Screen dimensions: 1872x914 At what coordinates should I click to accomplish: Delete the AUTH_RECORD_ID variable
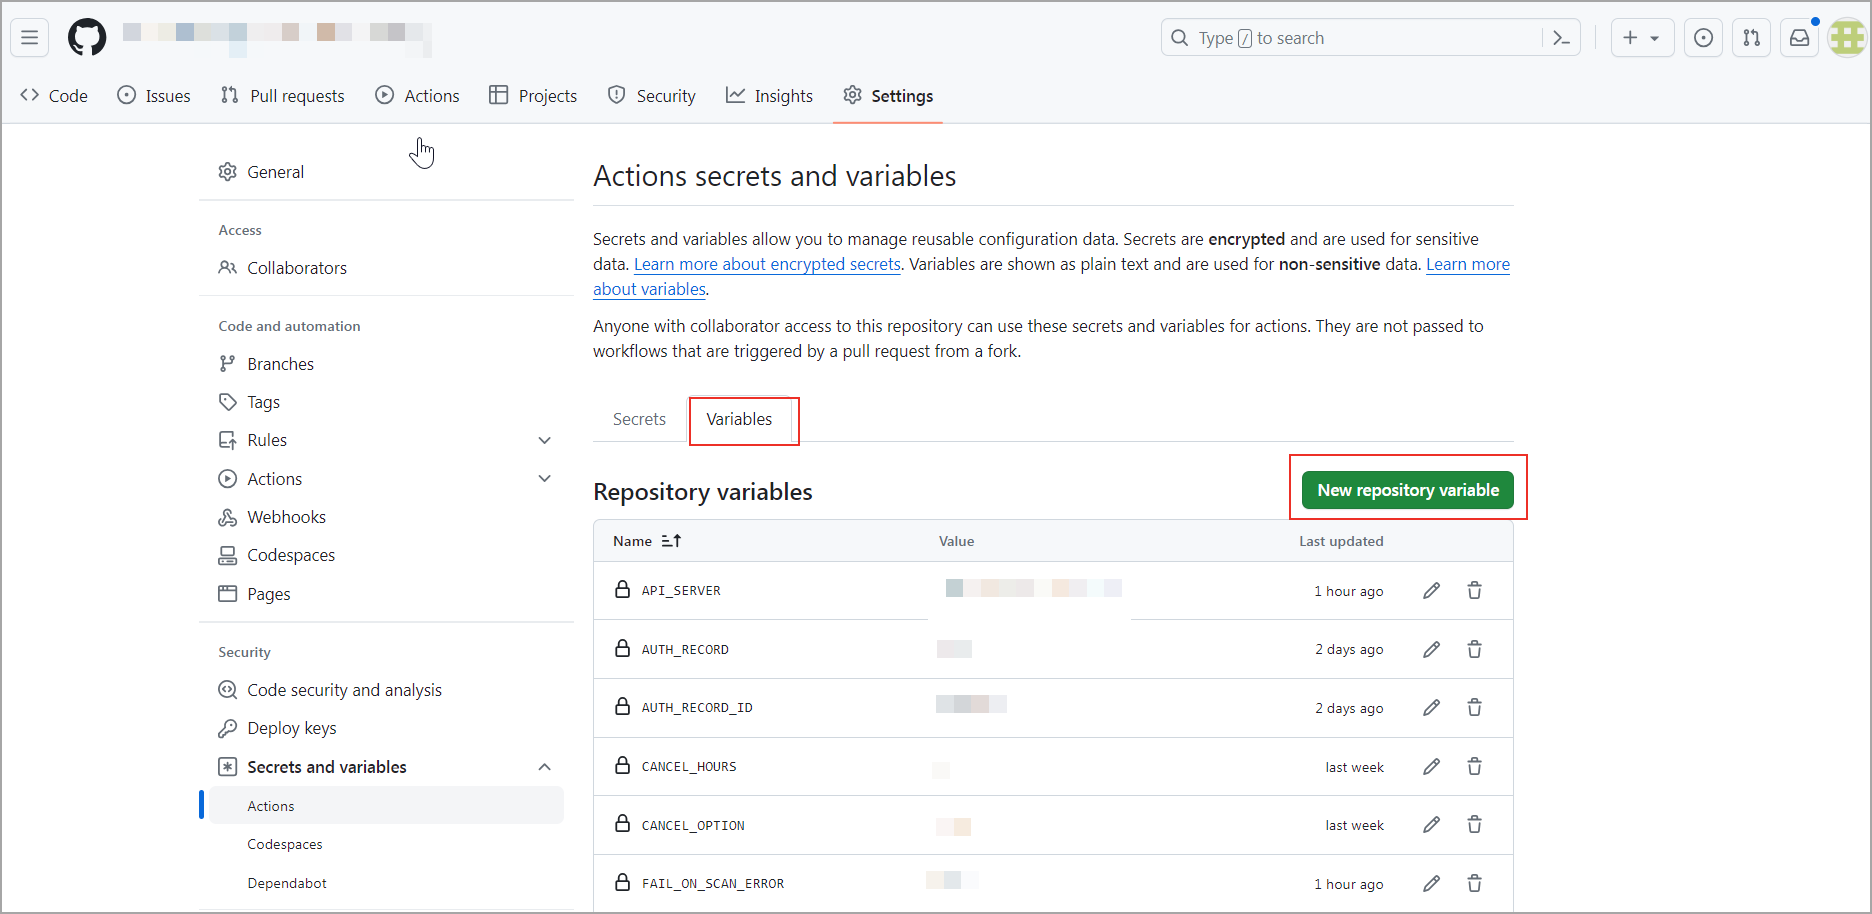coord(1474,708)
